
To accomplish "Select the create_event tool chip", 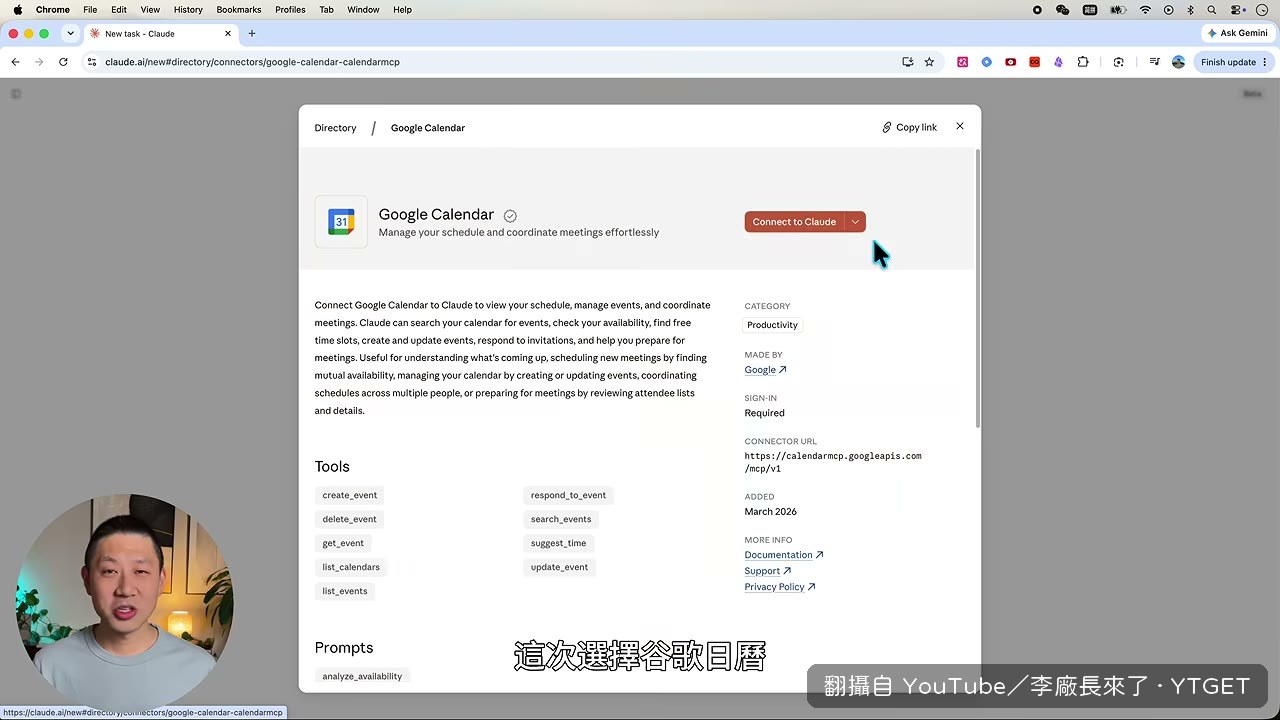I will click(x=350, y=495).
